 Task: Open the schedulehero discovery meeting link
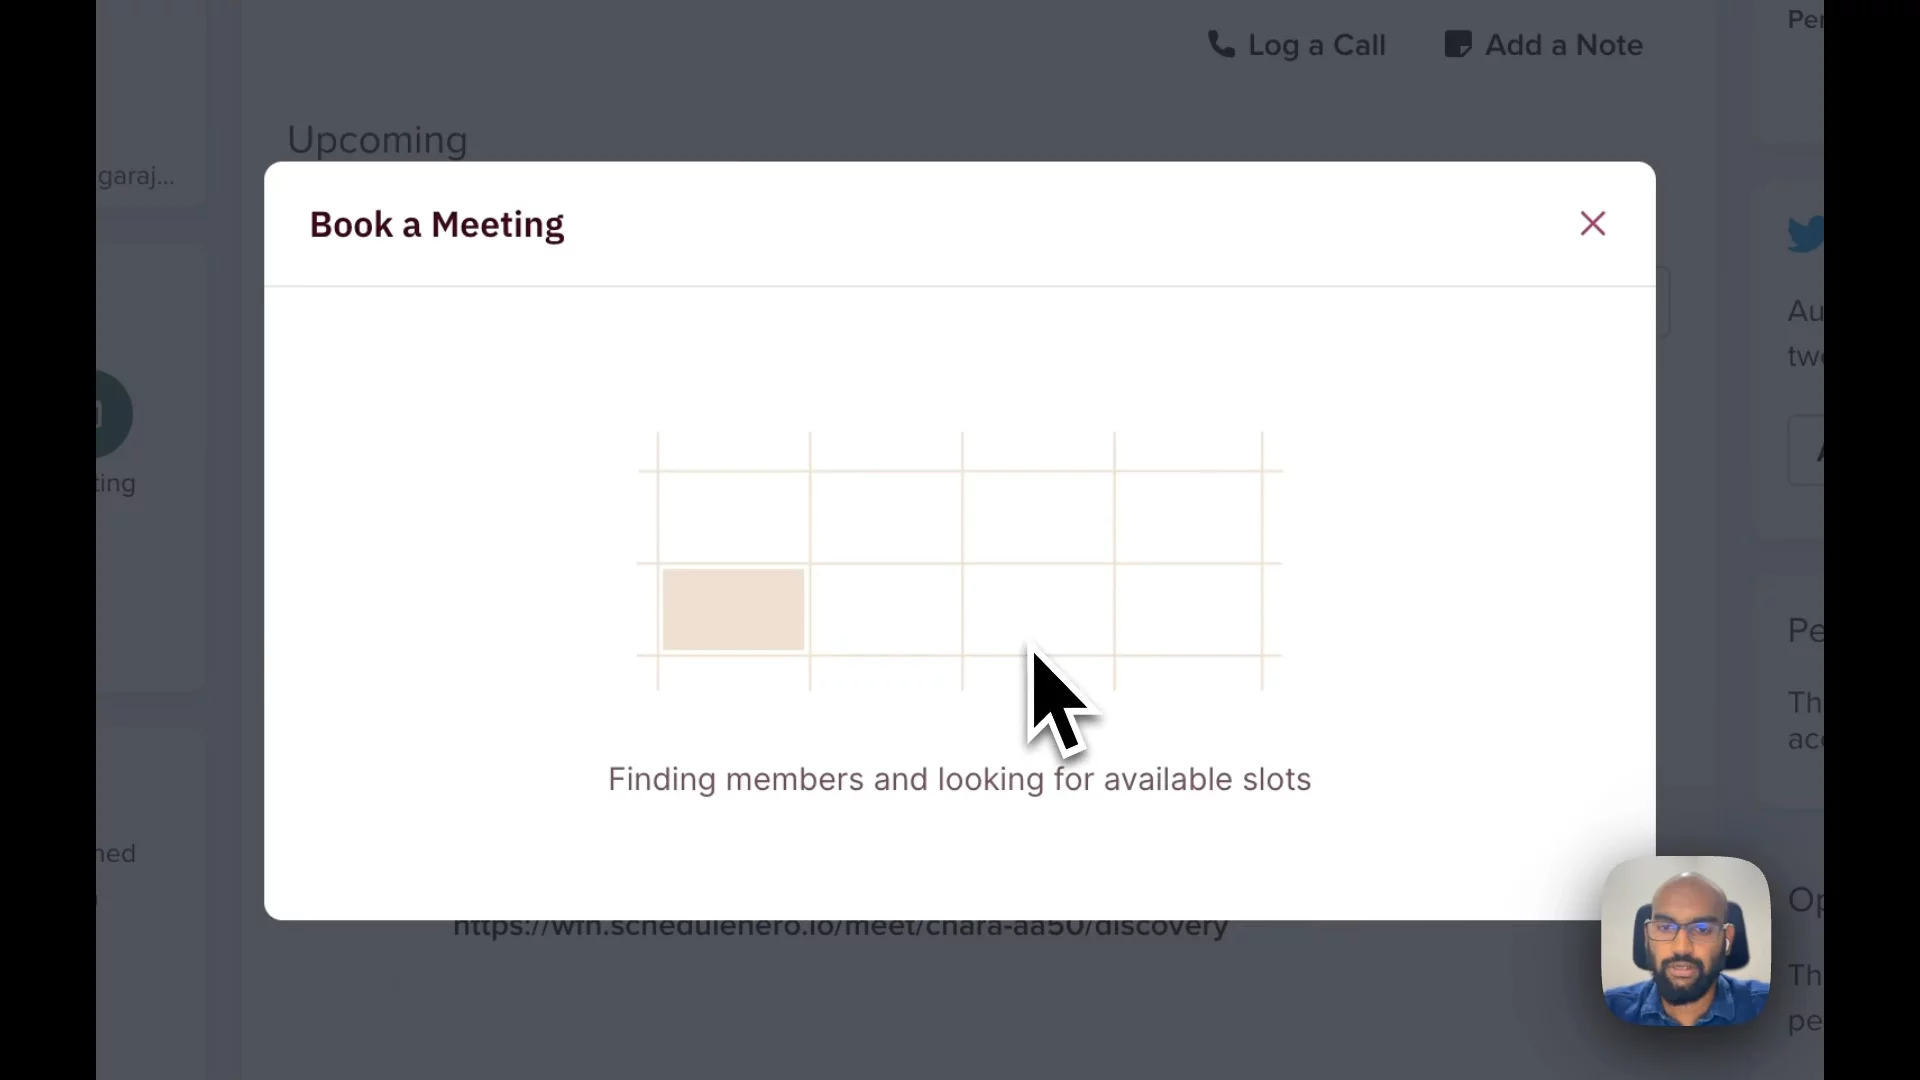point(840,927)
